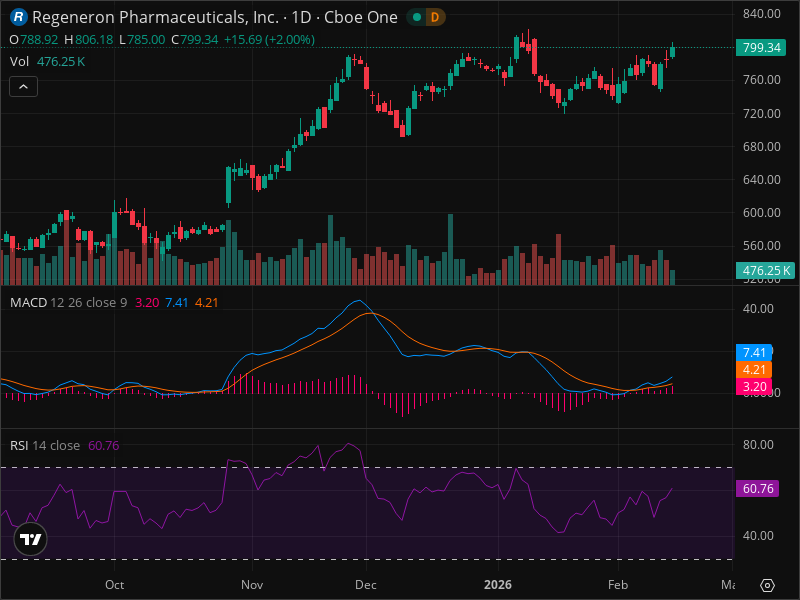
Task: Click the purple 60.76 RSI value label
Action: click(x=757, y=489)
